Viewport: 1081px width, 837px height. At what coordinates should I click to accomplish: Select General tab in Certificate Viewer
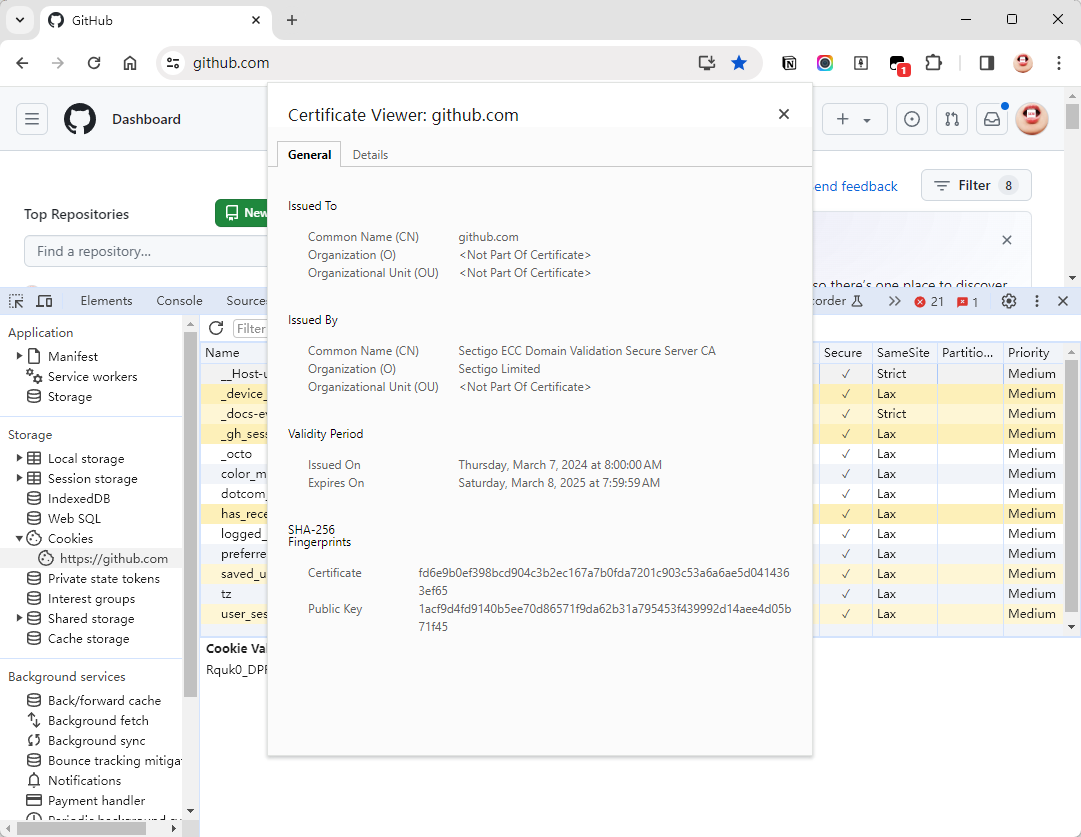tap(310, 155)
